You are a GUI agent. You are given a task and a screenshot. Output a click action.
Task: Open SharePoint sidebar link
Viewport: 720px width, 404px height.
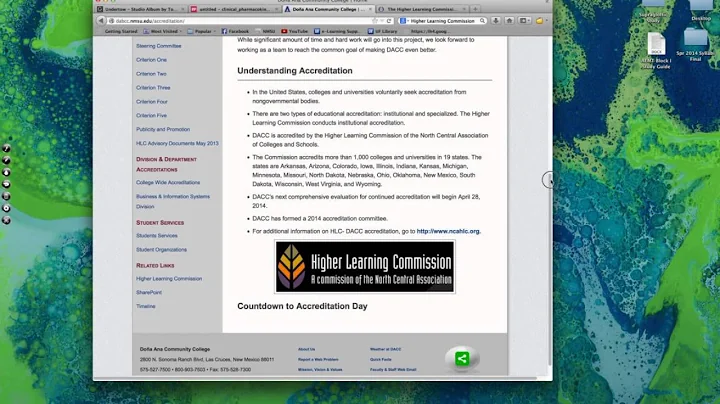(x=149, y=292)
